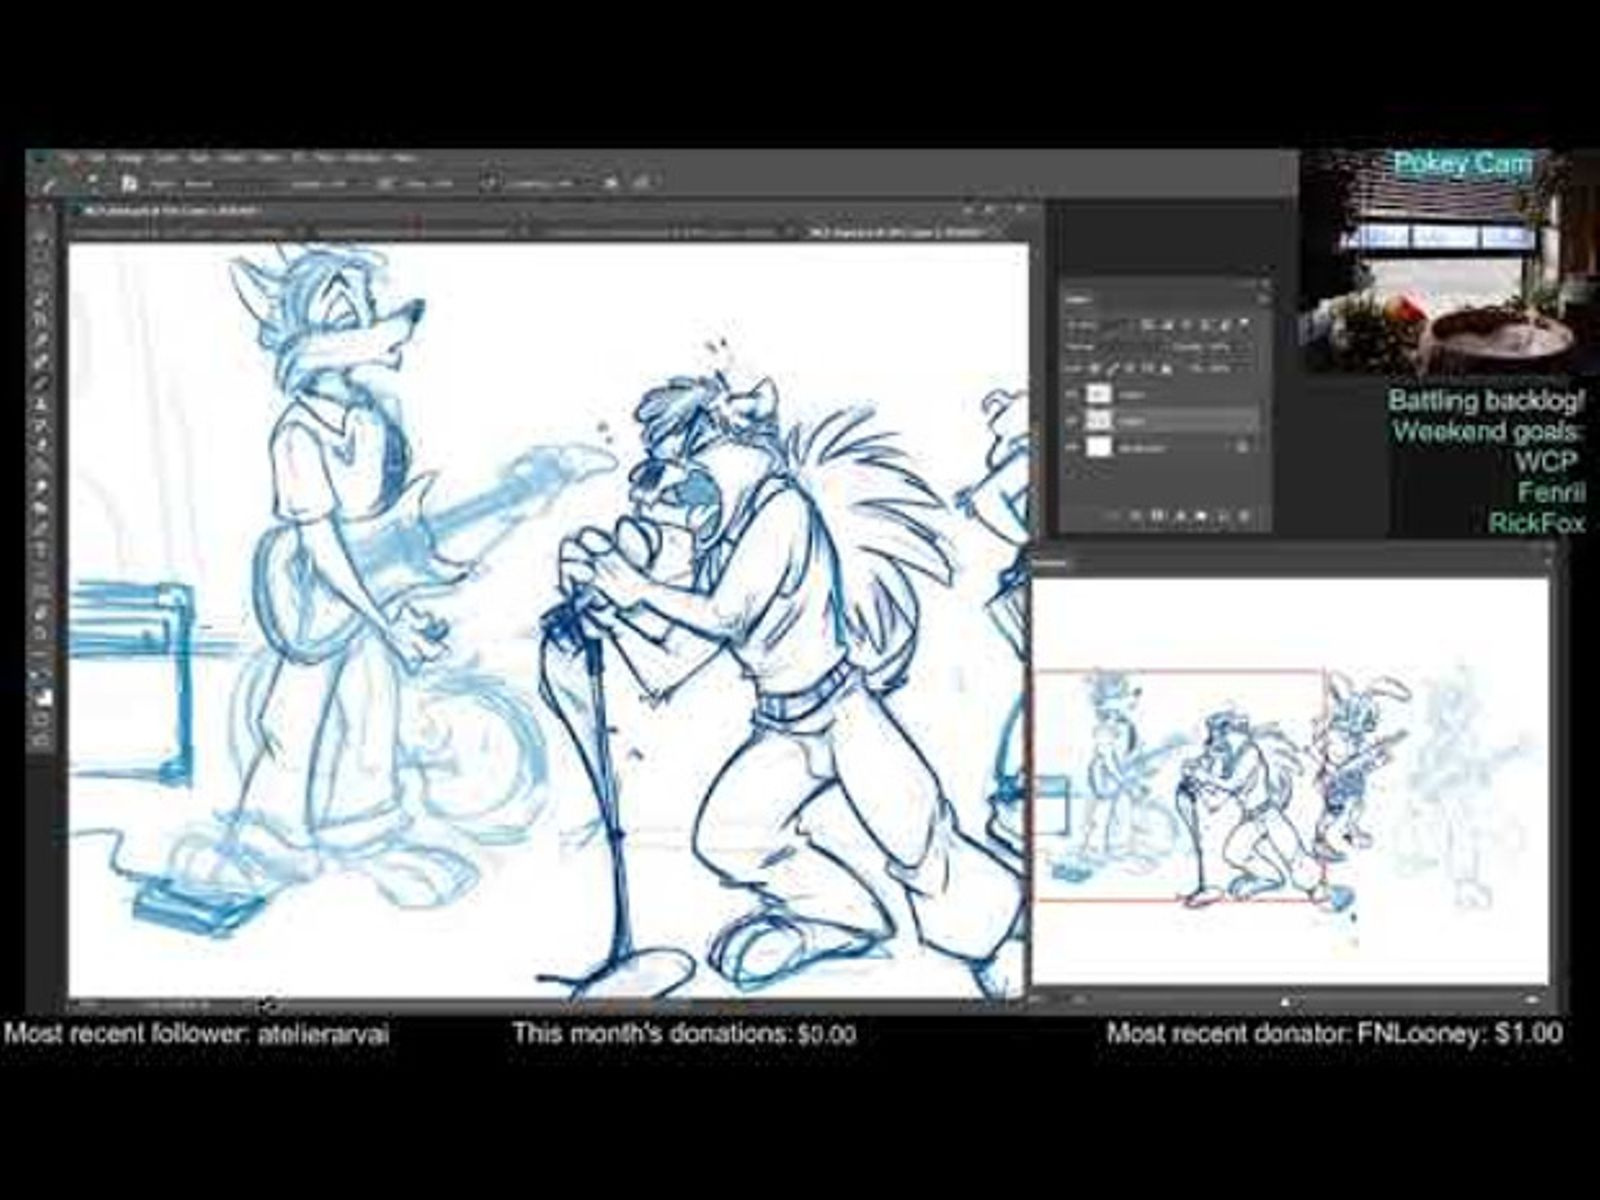The width and height of the screenshot is (1600, 1200).
Task: Switch to the Layers panel tab
Action: pos(1079,299)
